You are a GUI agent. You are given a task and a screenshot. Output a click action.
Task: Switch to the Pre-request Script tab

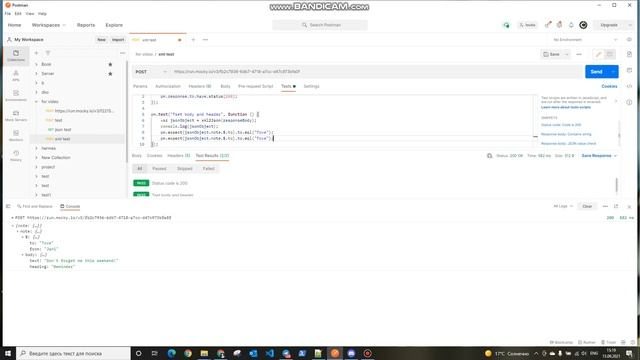tap(256, 86)
